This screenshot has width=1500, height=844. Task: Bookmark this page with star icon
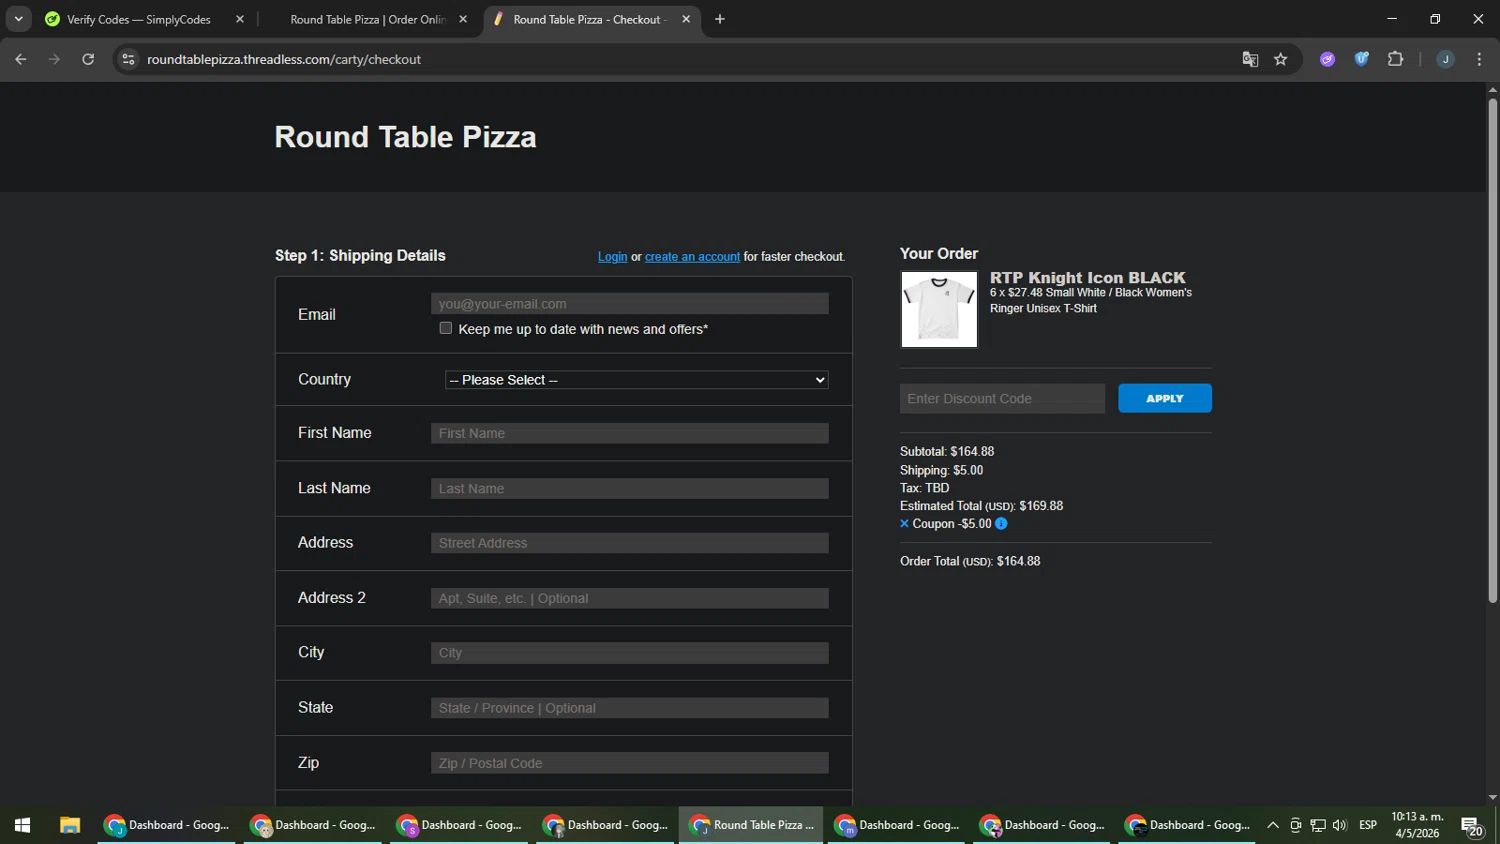(x=1281, y=59)
